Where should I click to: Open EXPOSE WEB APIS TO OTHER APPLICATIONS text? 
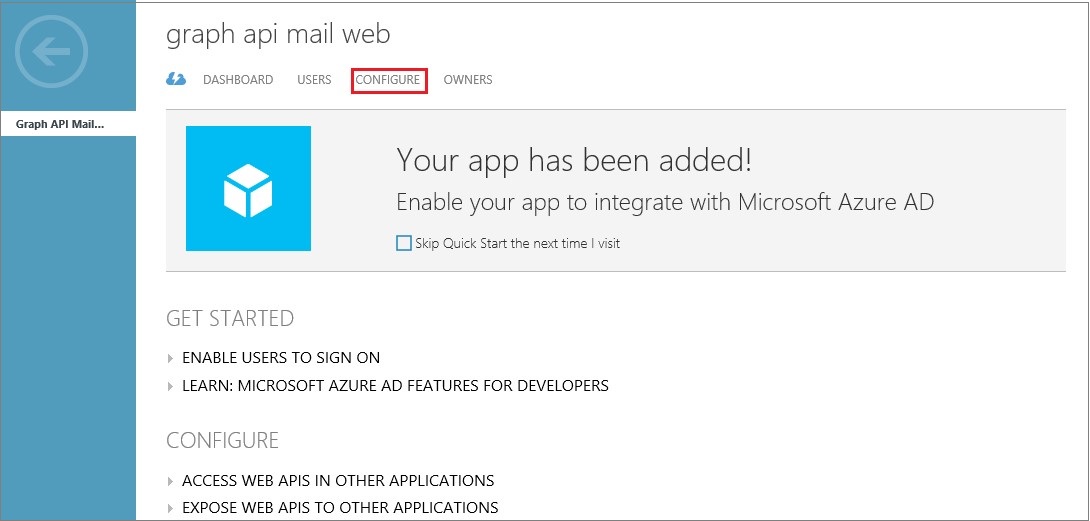coord(340,508)
